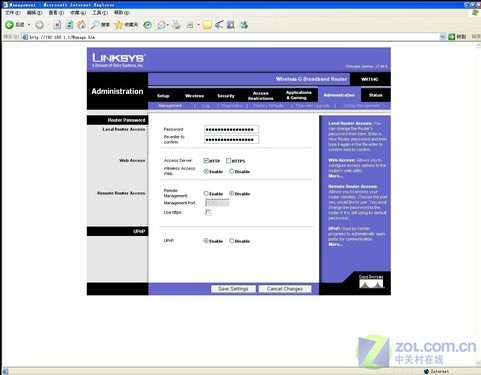The width and height of the screenshot is (481, 375).
Task: Click the yellow note icon in toolbar
Action: click(x=207, y=25)
